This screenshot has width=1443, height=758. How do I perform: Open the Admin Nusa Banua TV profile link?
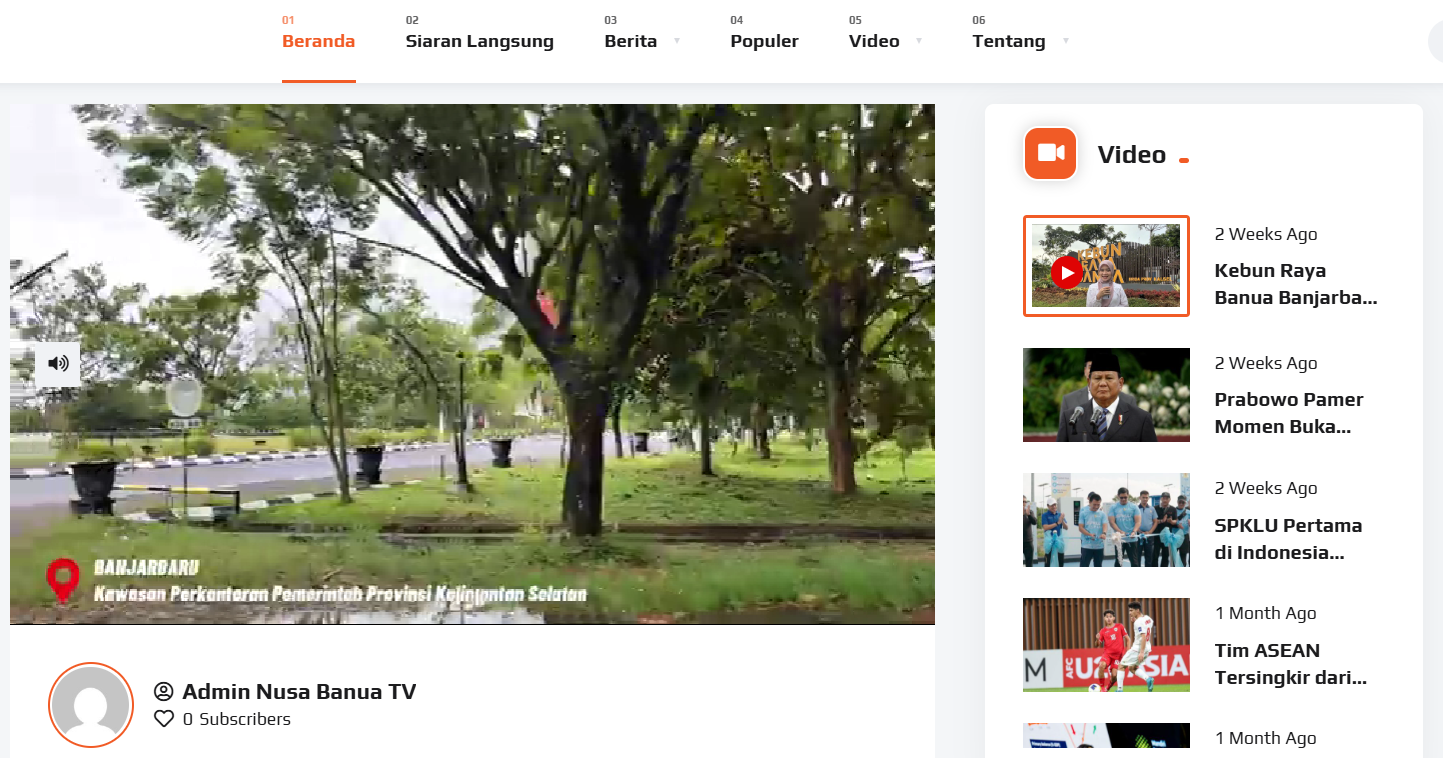coord(299,692)
